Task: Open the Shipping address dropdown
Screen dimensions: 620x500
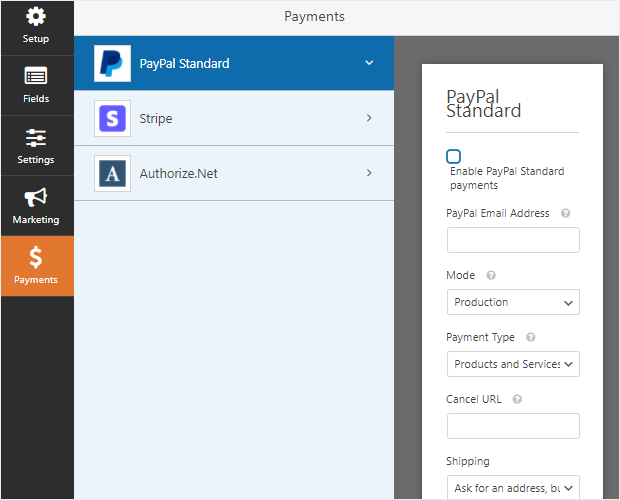Action: click(x=513, y=488)
